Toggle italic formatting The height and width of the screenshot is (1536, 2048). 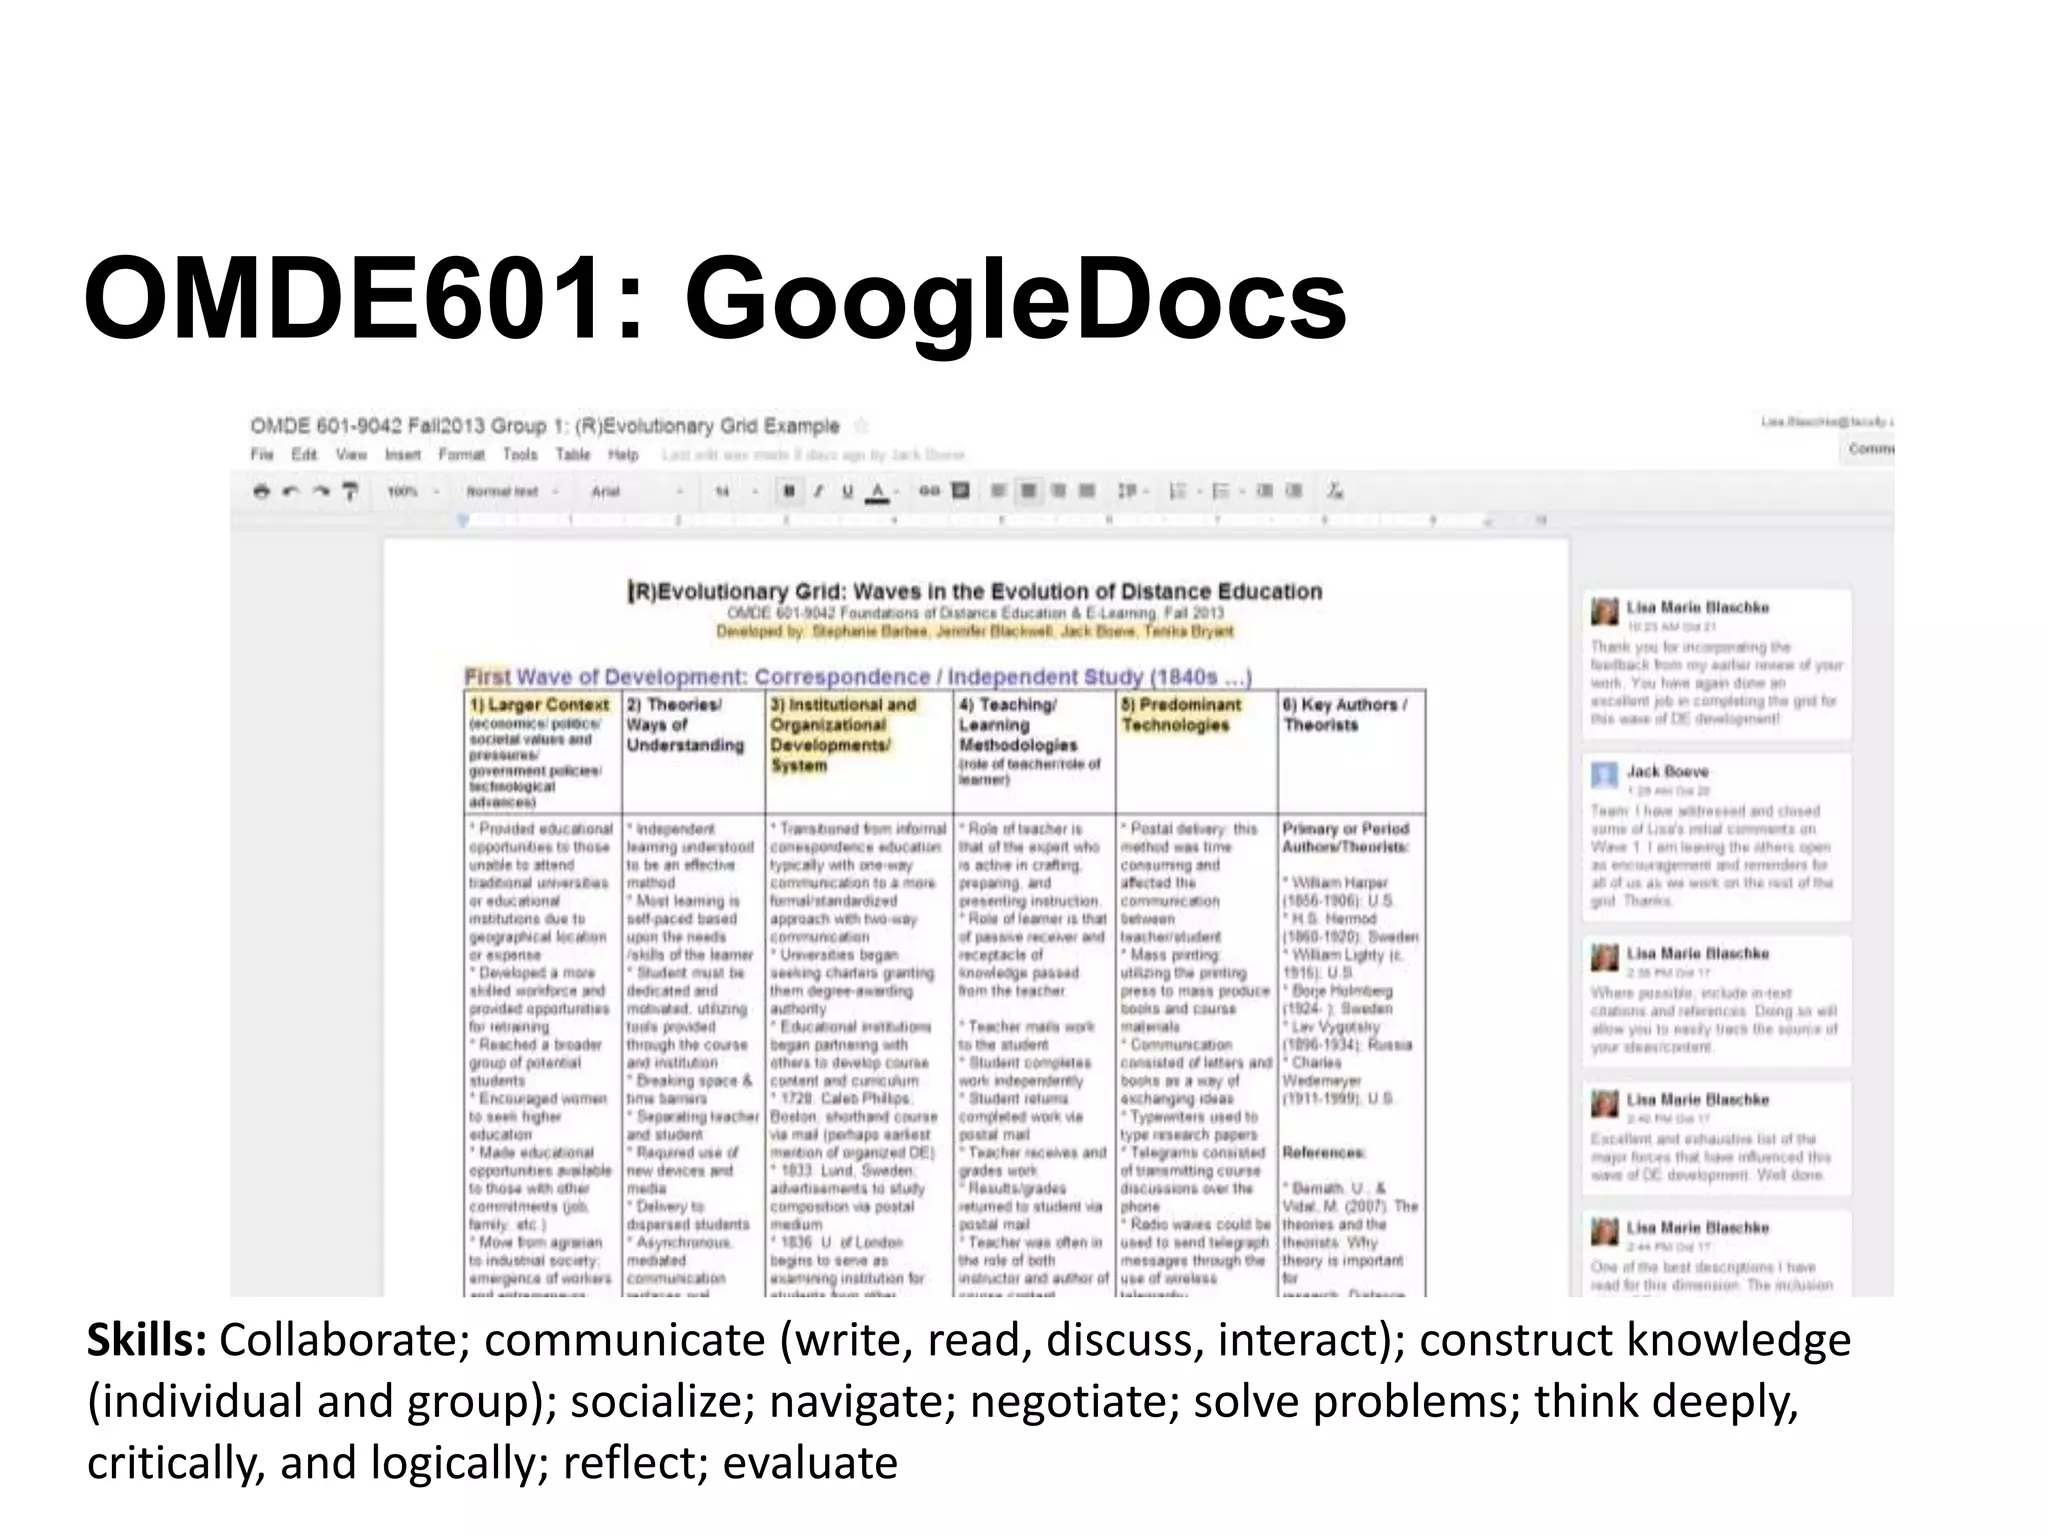click(x=818, y=491)
